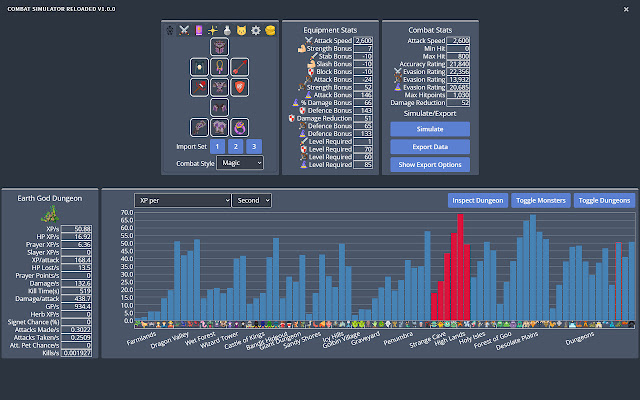Open the Levels tab with crossed swords
Image resolution: width=640 pixels, height=400 pixels.
coord(184,30)
